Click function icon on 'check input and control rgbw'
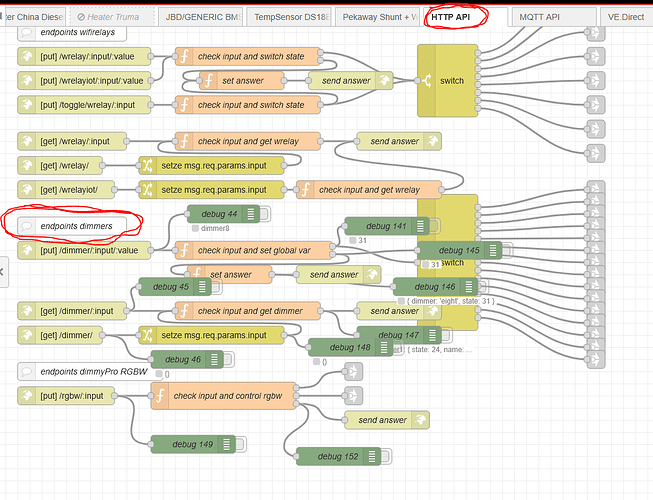 pos(160,396)
